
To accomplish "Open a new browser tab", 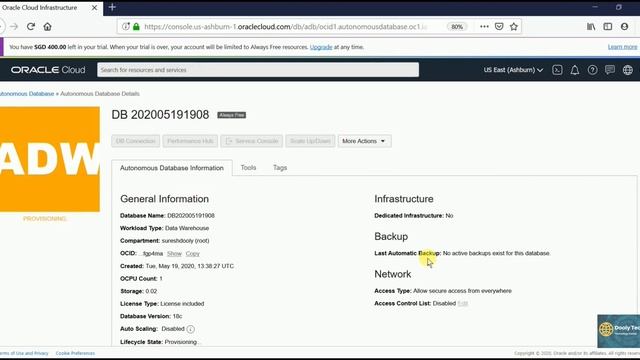I will pos(112,7).
